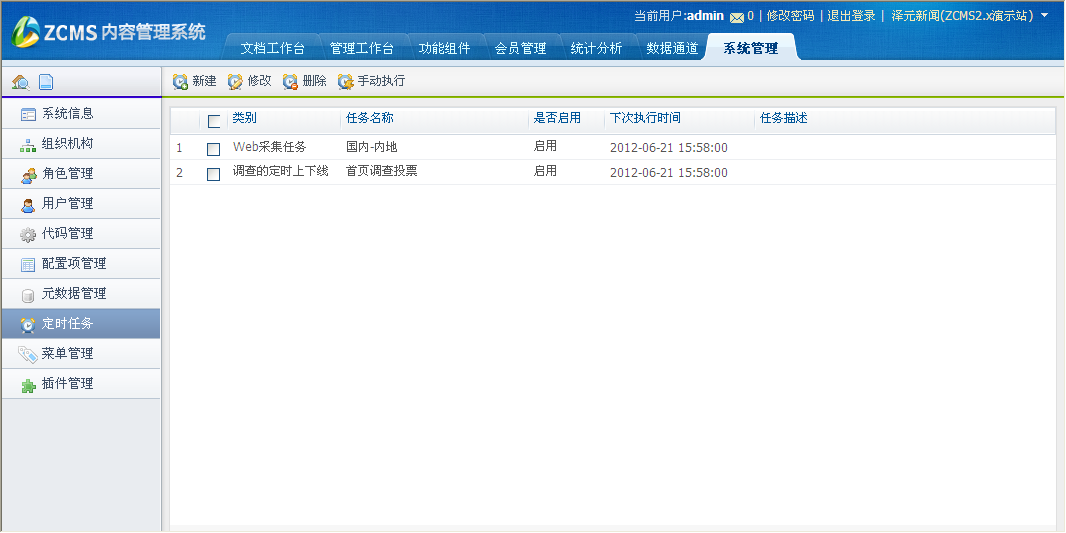Click the 插件管理 puzzle piece icon
Screen dimensions: 1066x533
pos(28,384)
